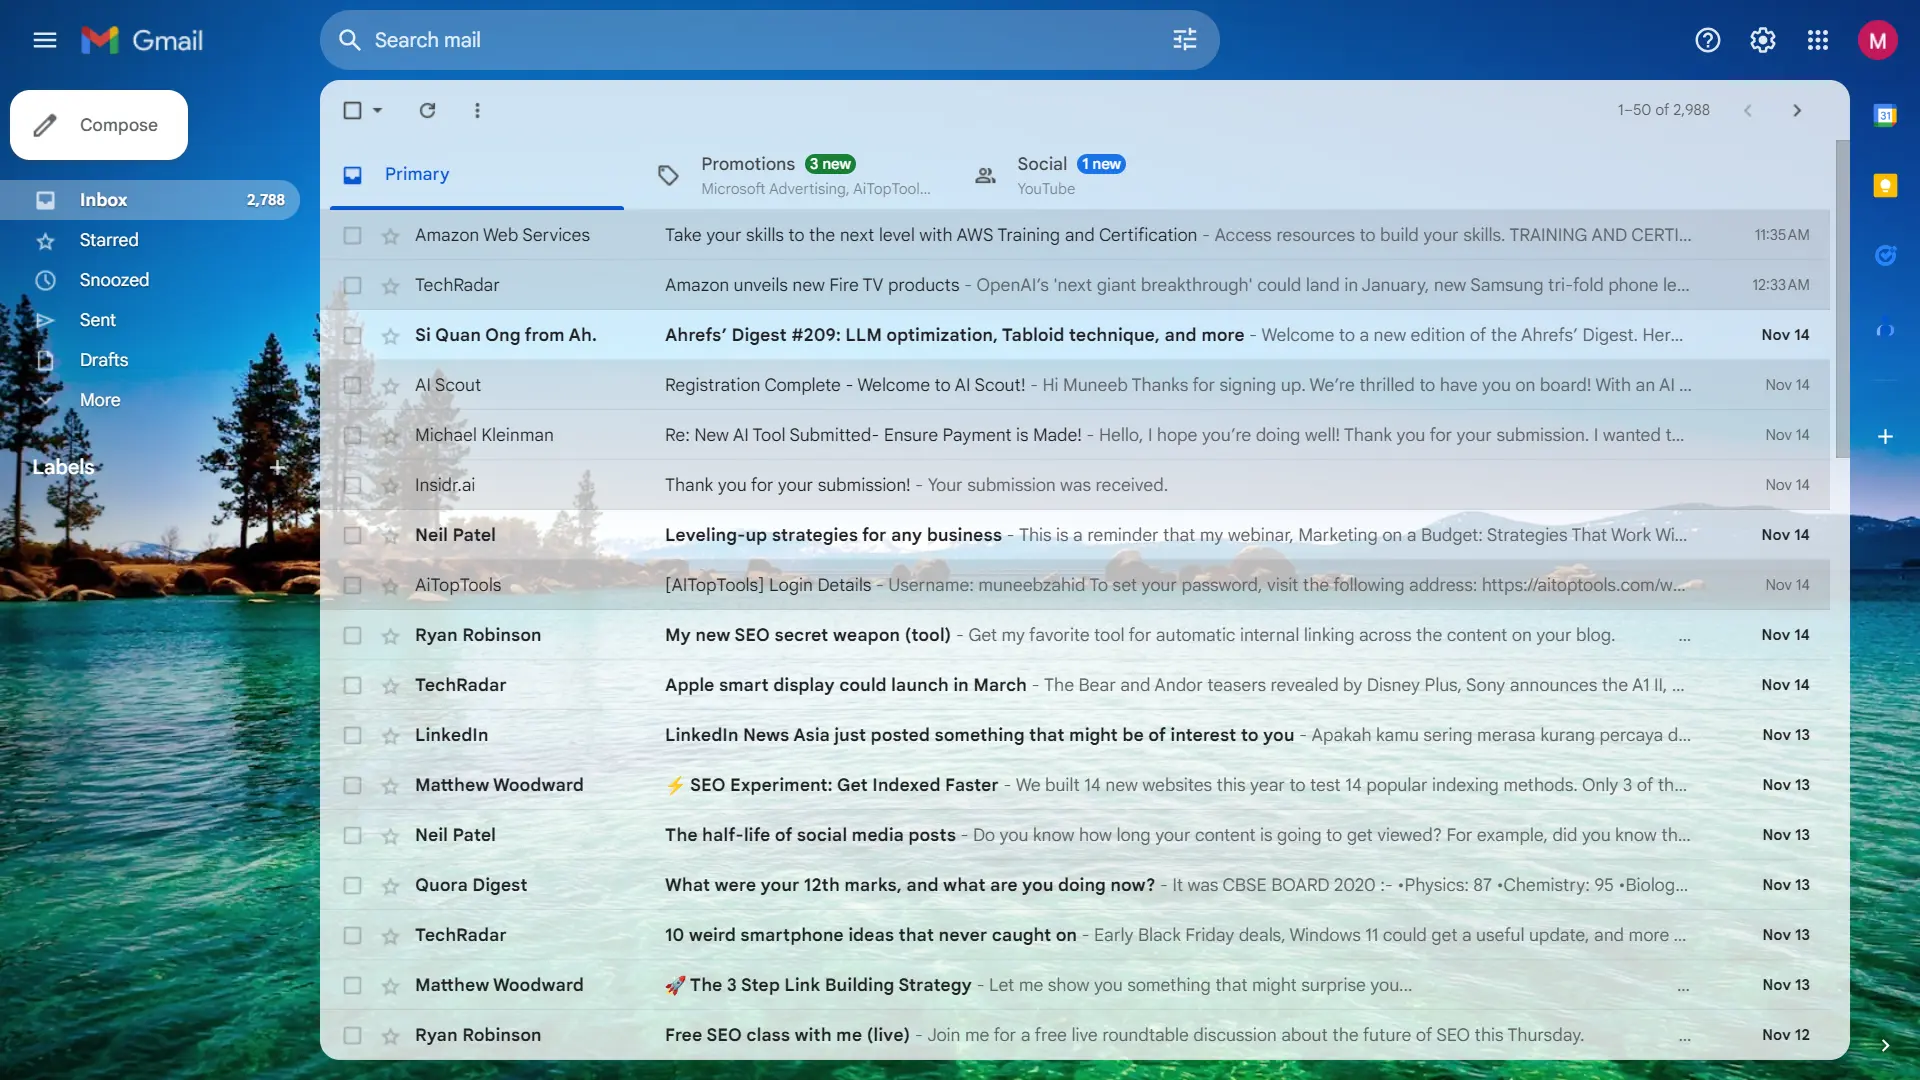
Task: Open the Google apps grid
Action: pos(1818,40)
